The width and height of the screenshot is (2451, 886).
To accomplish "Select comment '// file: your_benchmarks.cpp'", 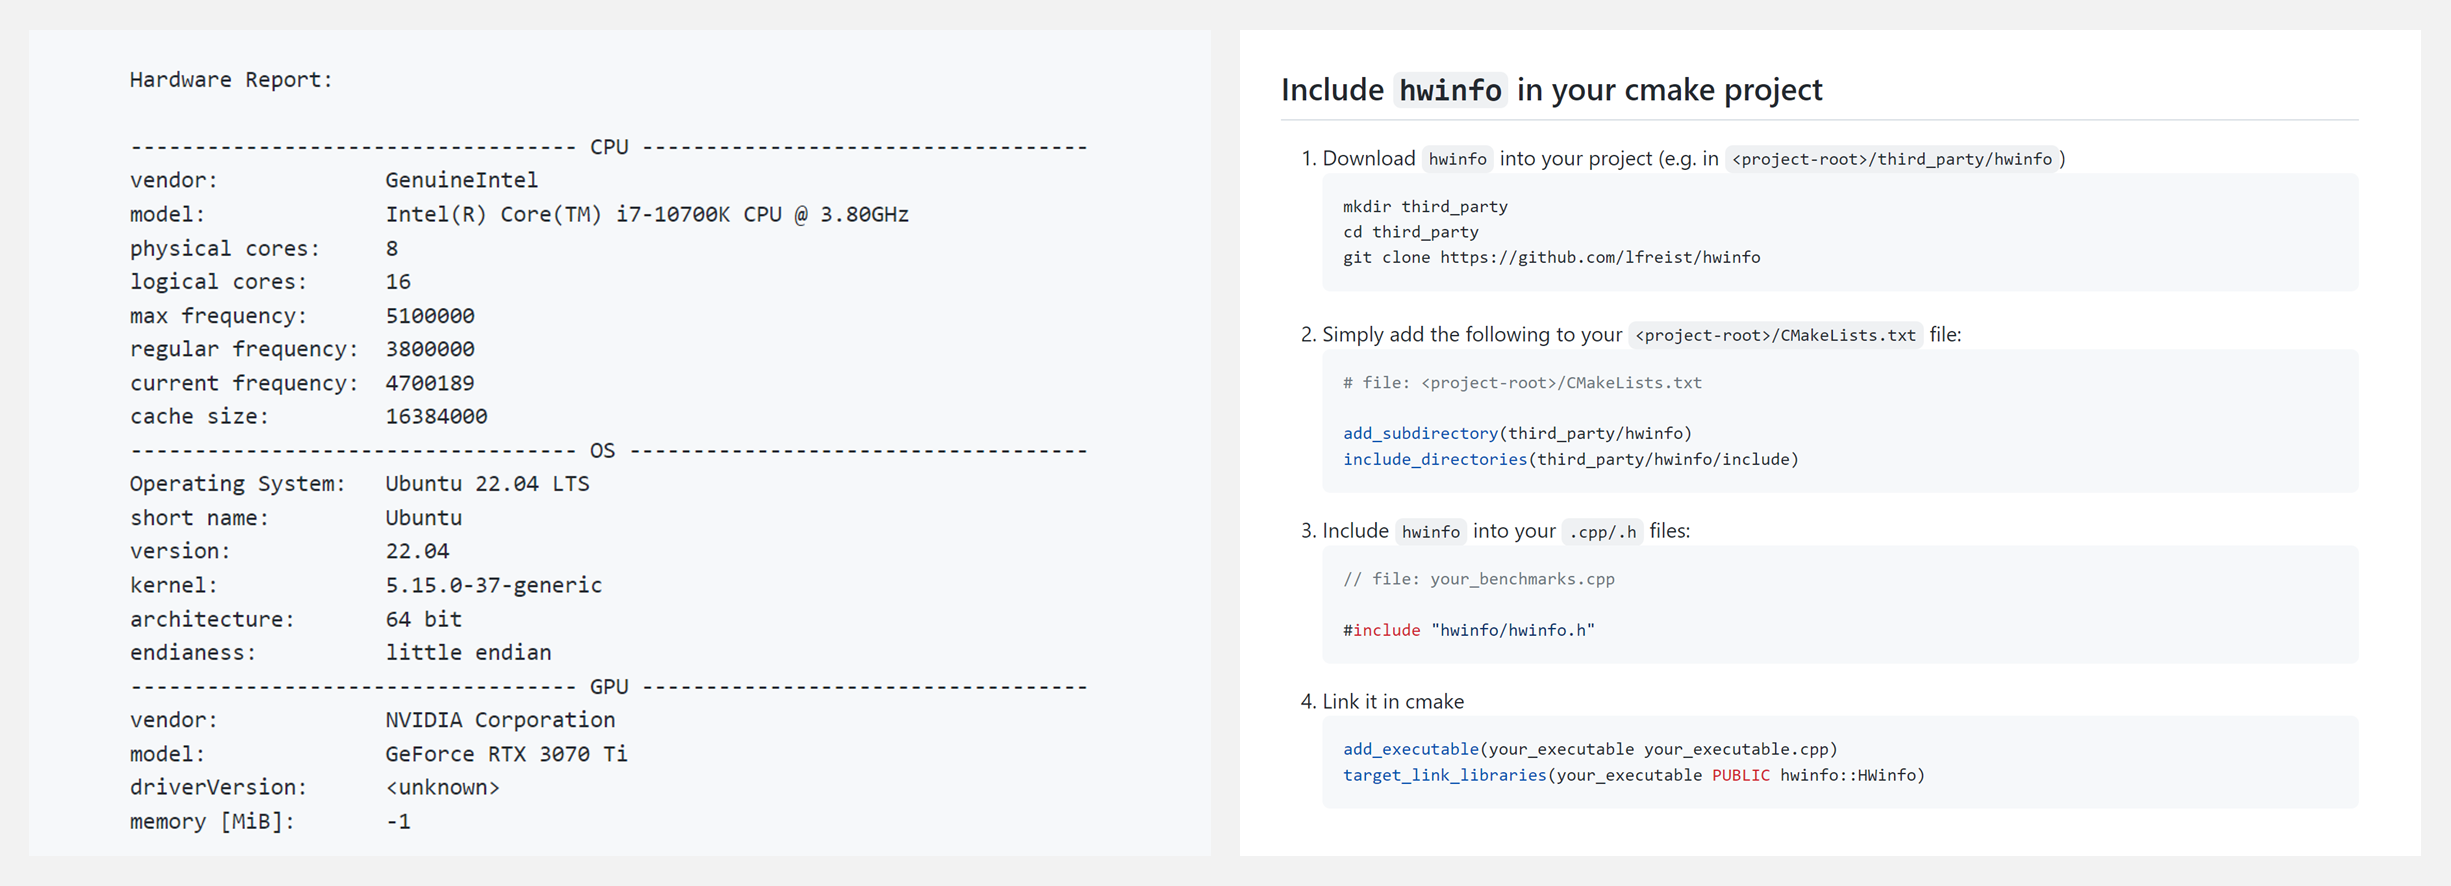I will click(x=1478, y=579).
